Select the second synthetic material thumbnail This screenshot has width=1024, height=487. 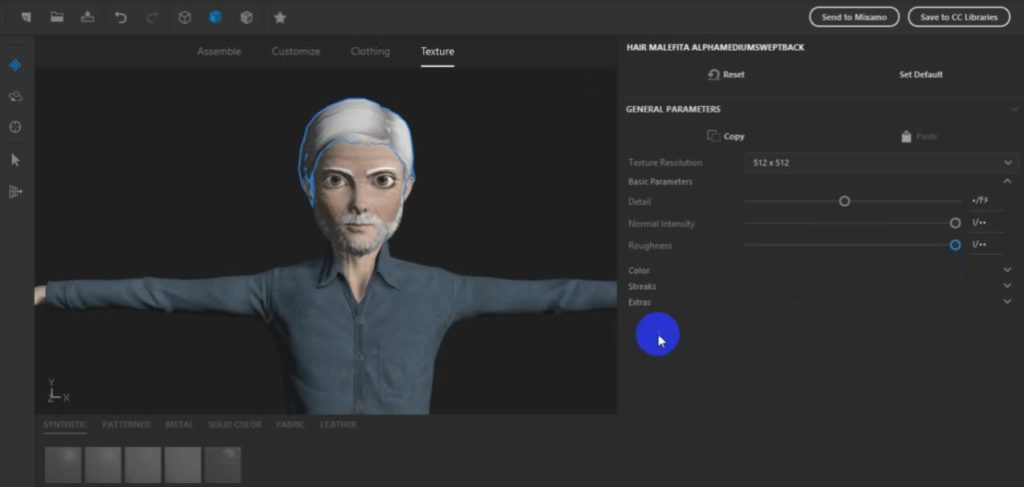click(x=103, y=465)
